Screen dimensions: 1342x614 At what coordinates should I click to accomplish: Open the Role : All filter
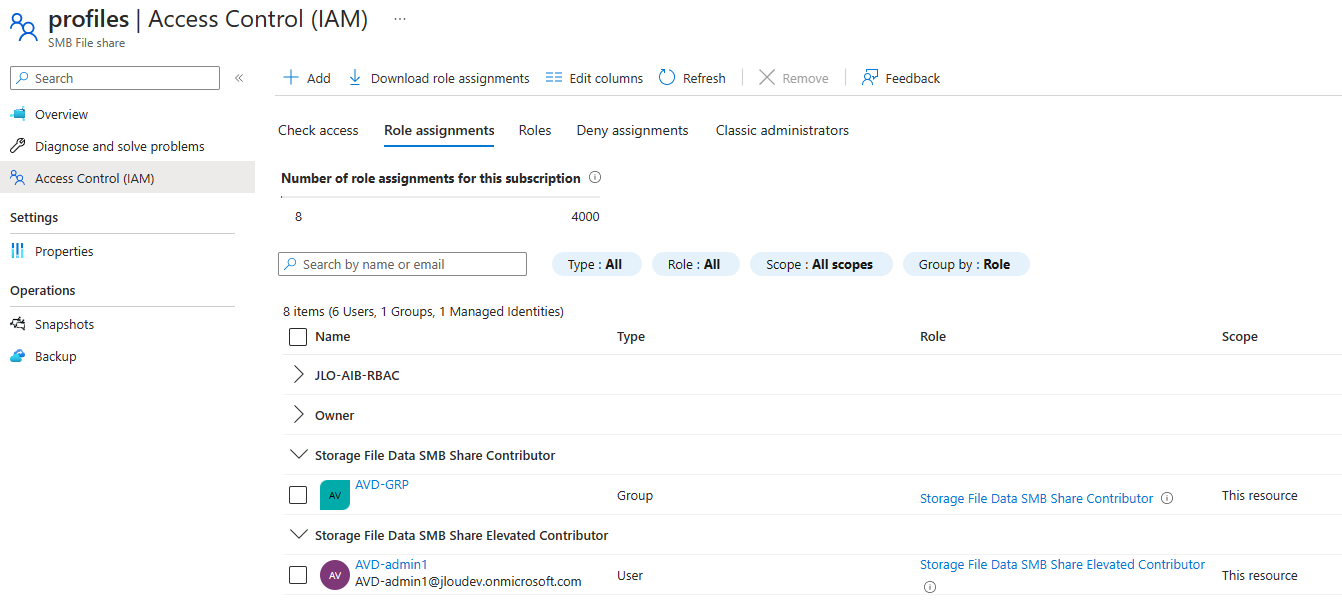695,264
